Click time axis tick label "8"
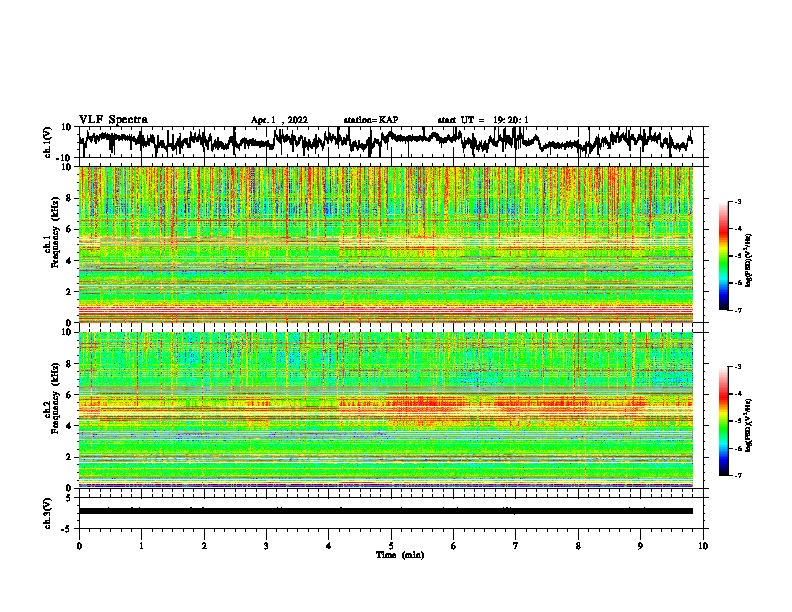The width and height of the screenshot is (792, 612). [578, 546]
